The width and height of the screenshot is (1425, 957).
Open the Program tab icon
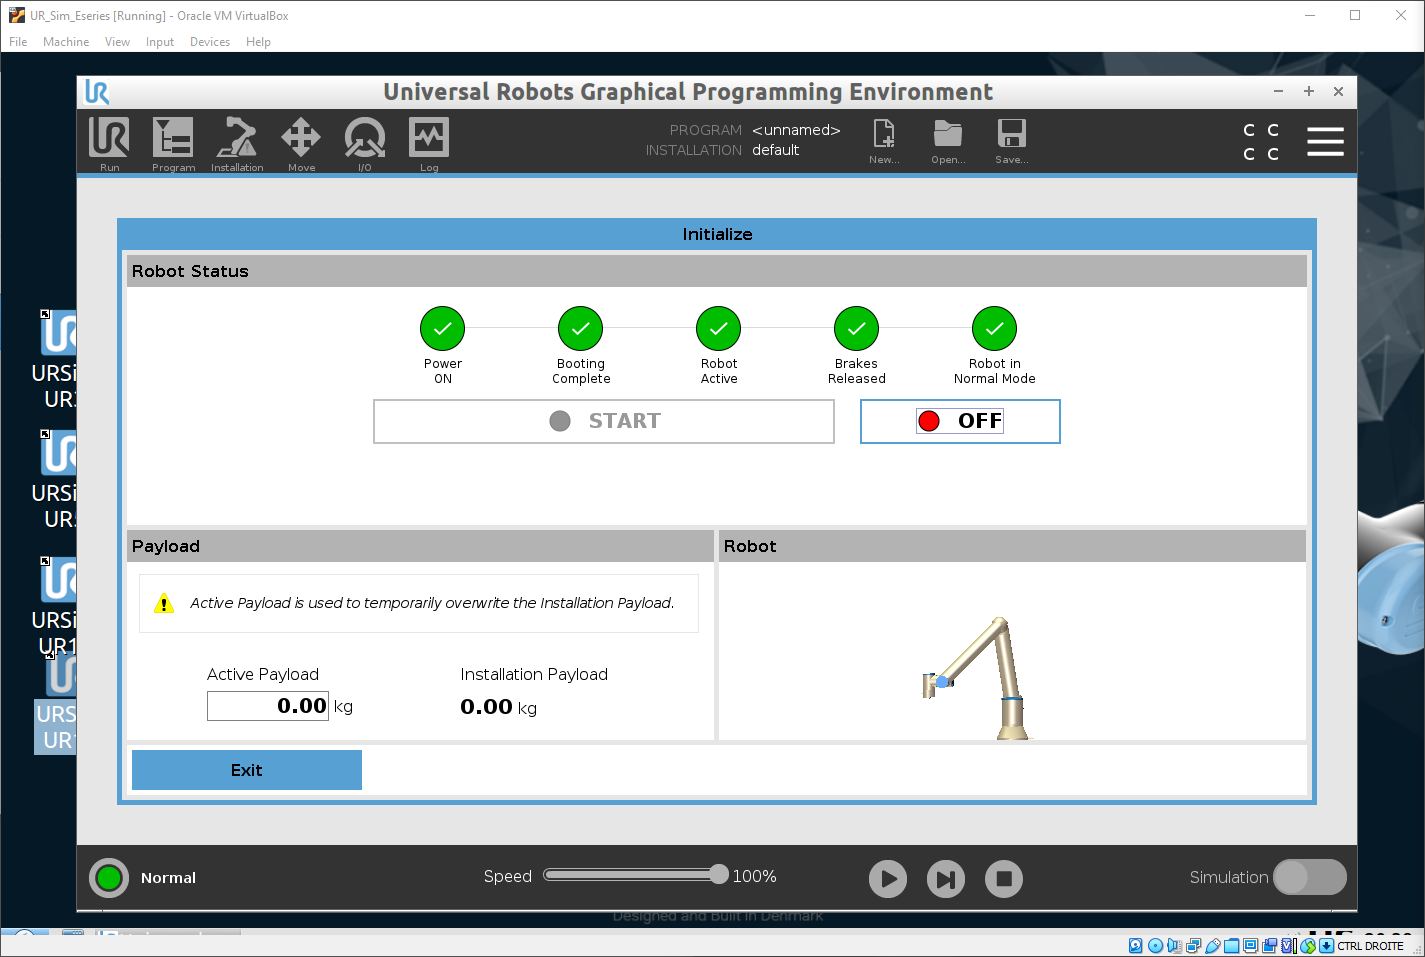[173, 140]
